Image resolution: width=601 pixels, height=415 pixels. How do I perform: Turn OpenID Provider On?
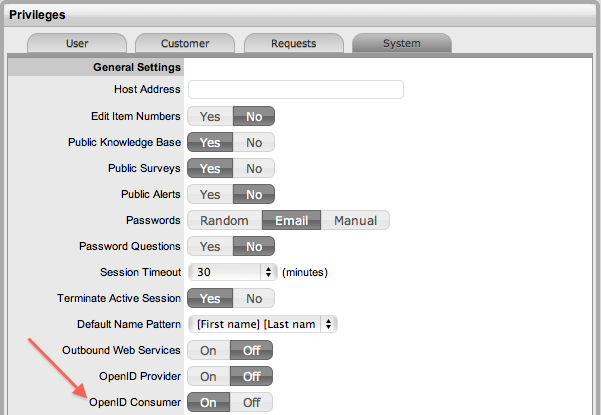[208, 376]
